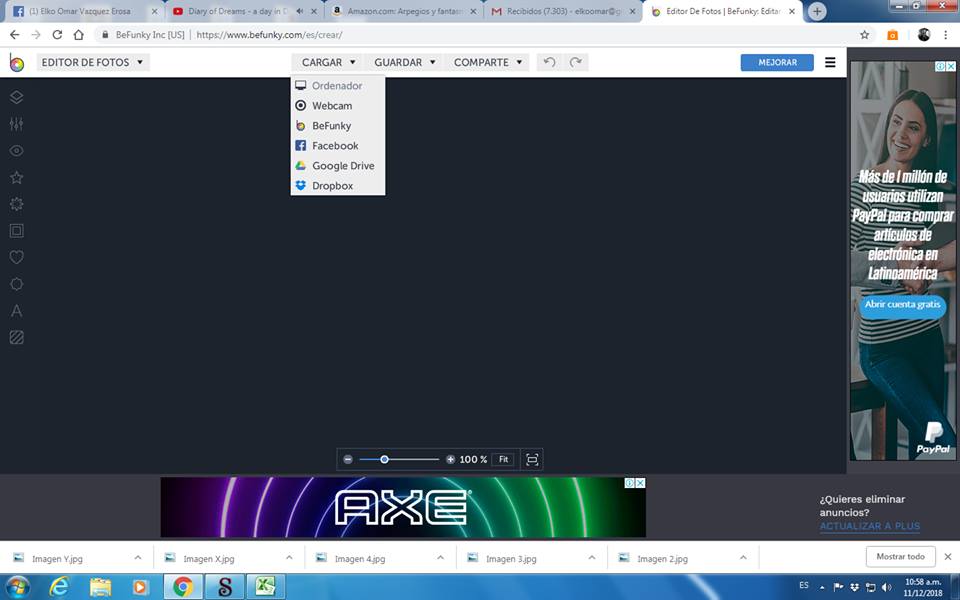The image size is (960, 600).
Task: Select Webcam in the Cargar menu
Action: [331, 106]
